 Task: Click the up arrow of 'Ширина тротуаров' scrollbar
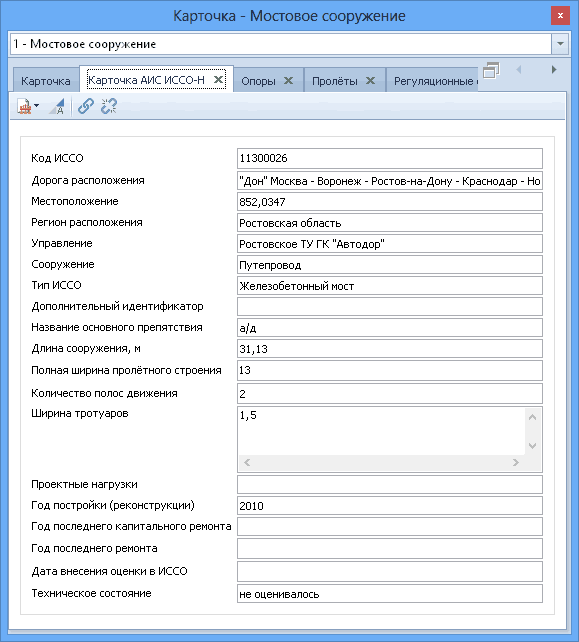tap(532, 417)
